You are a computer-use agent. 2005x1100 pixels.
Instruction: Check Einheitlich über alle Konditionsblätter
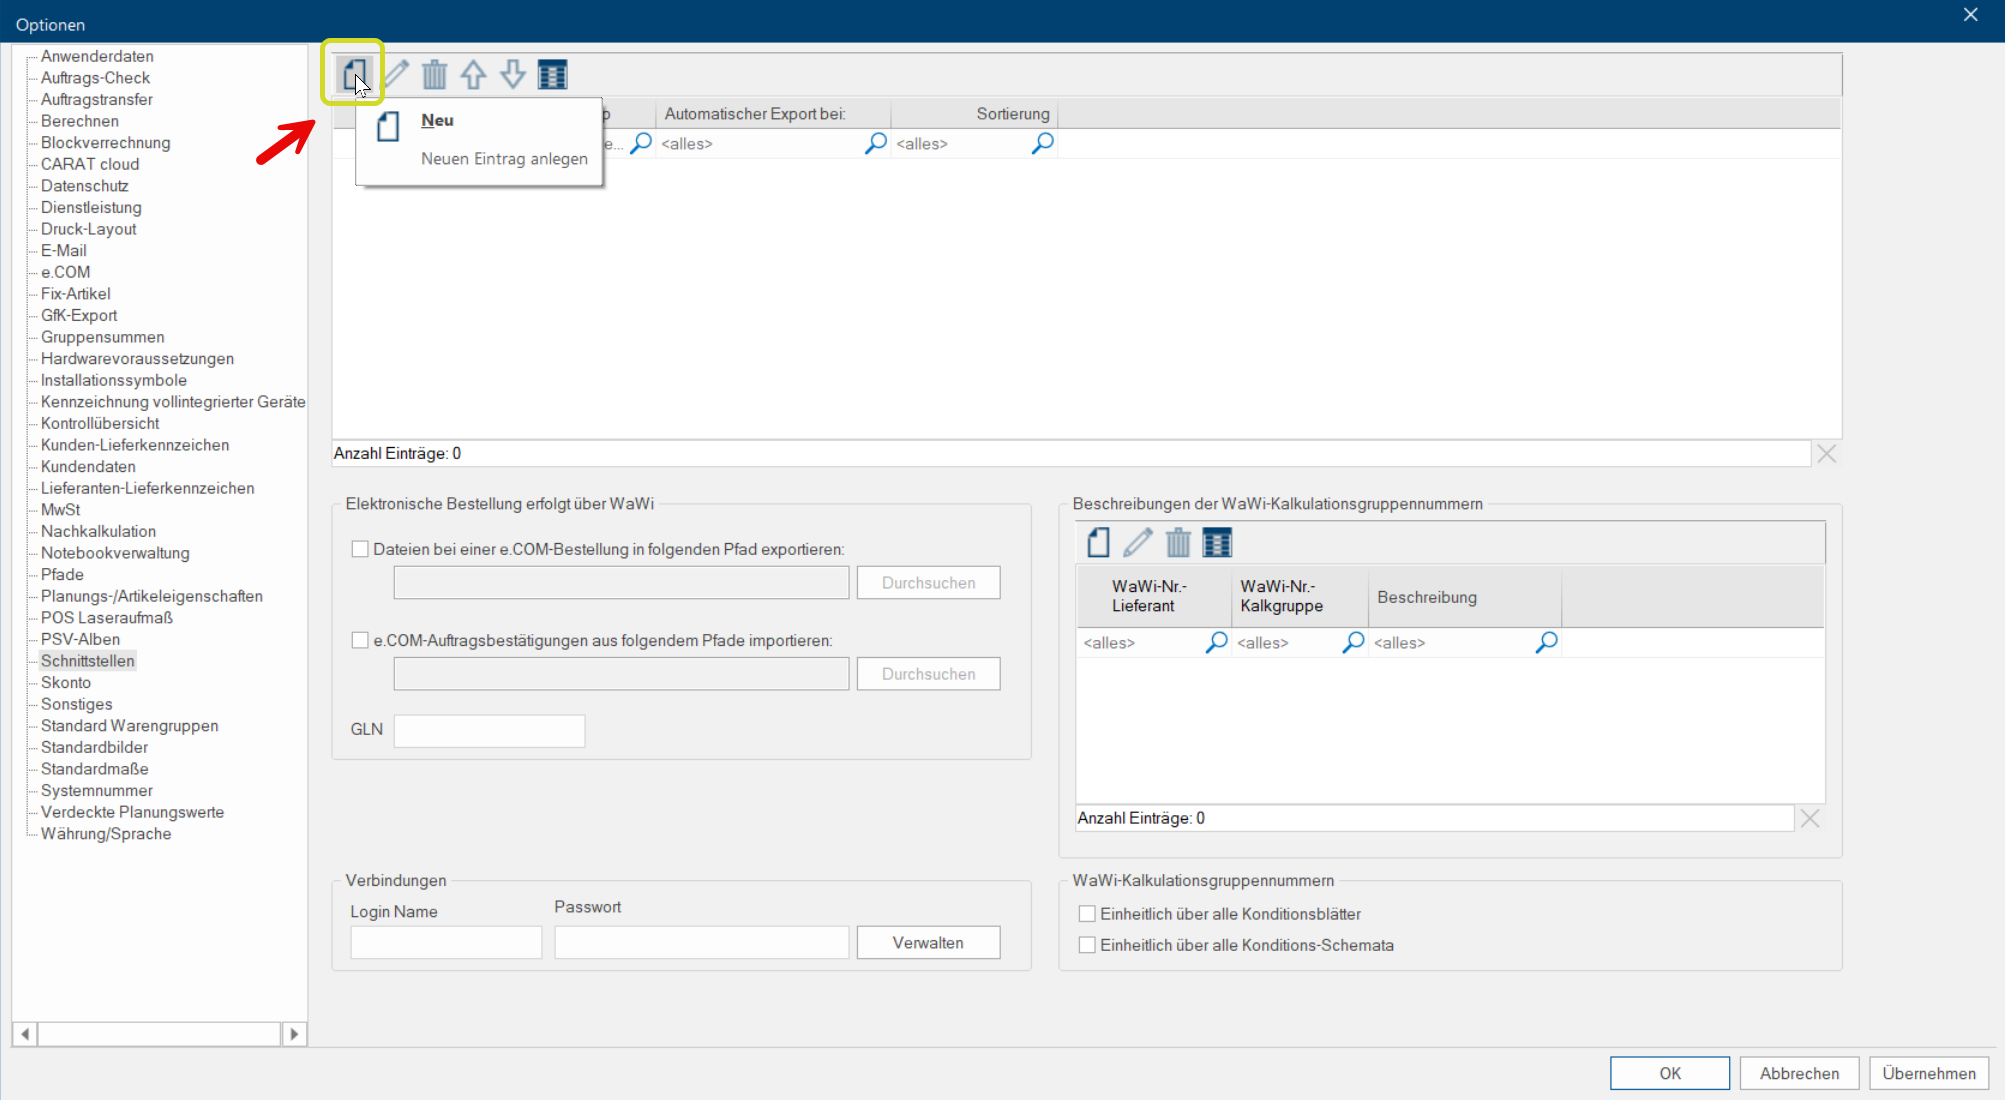(1087, 913)
